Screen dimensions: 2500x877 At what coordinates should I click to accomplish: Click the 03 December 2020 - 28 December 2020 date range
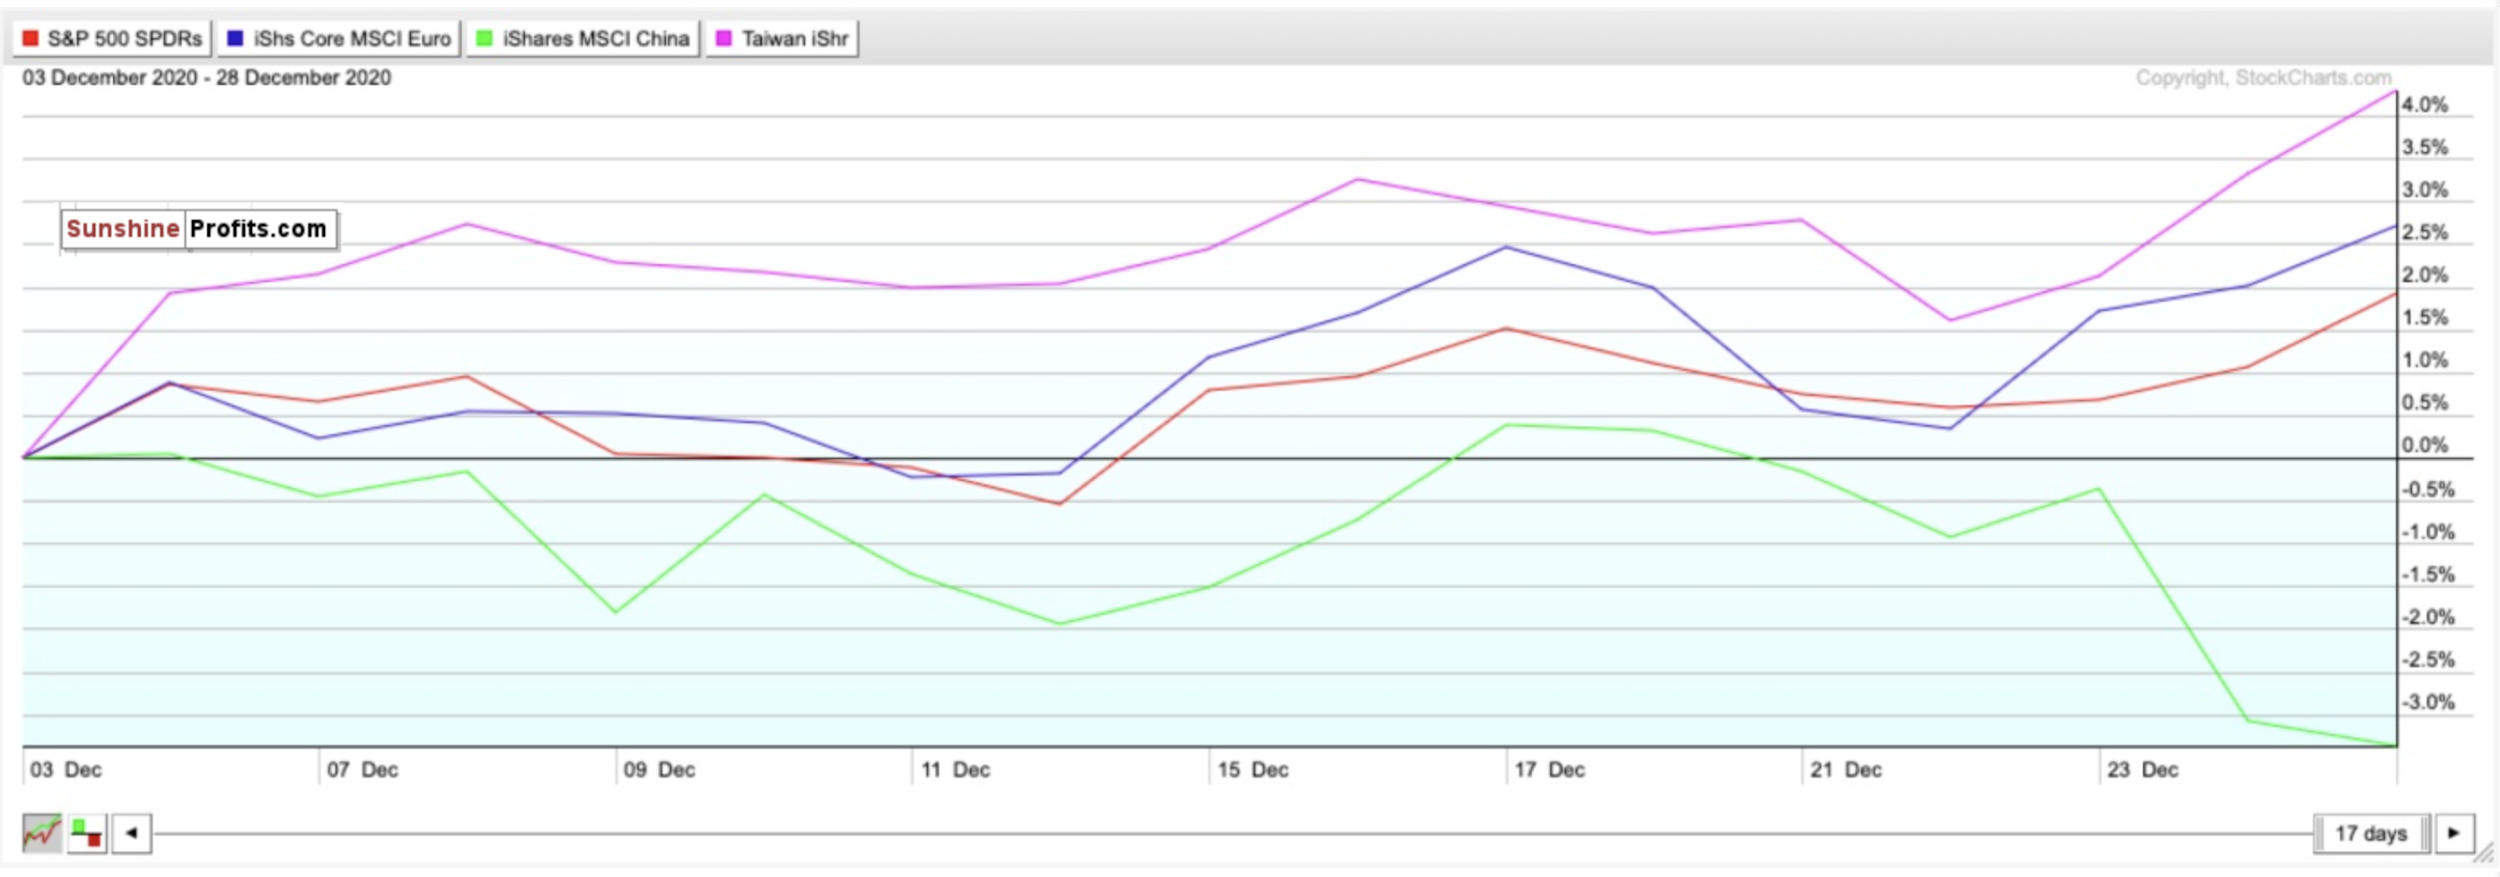coord(207,78)
